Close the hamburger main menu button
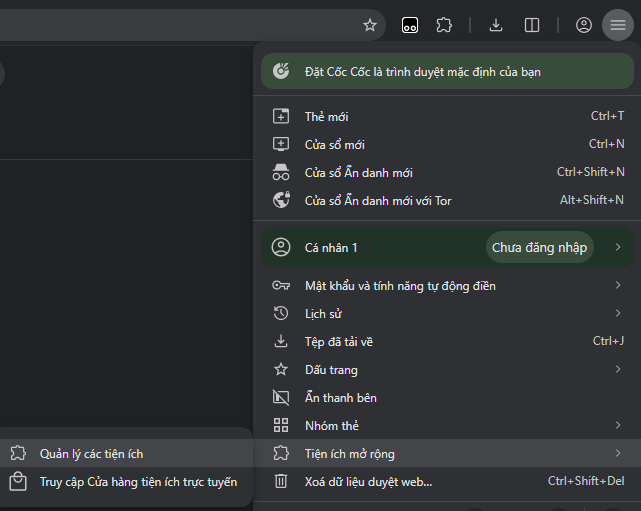Screen dimensions: 641x511 tap(618, 25)
